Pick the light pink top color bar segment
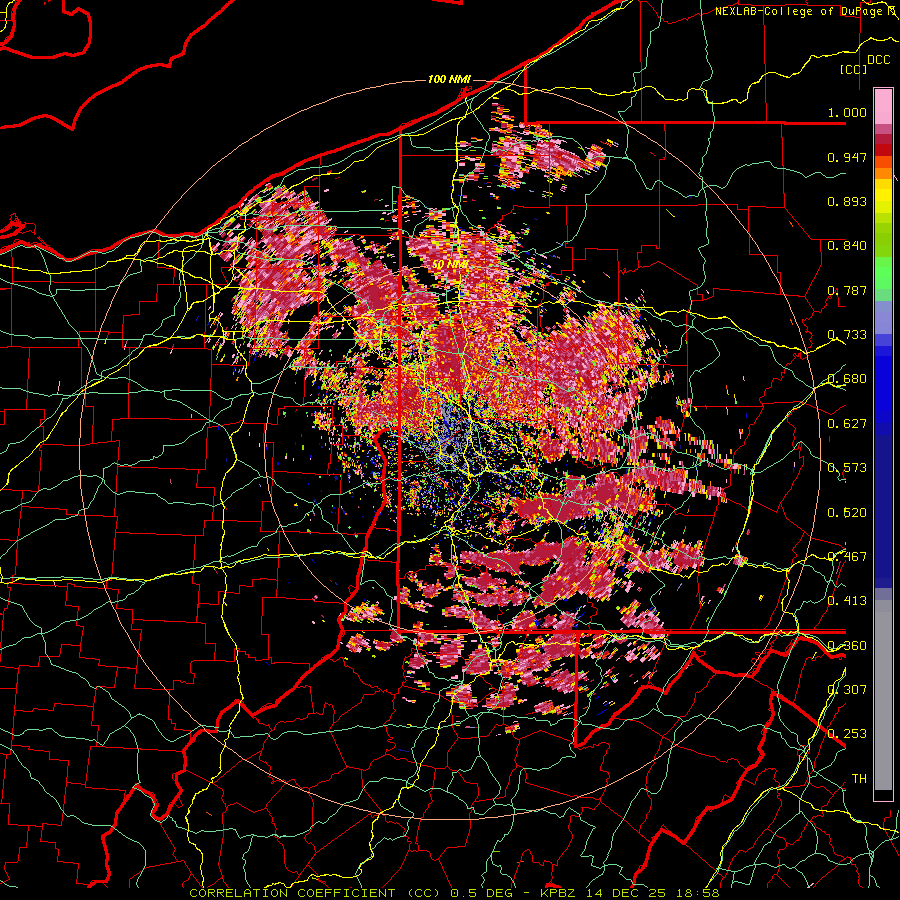The height and width of the screenshot is (900, 900). [x=883, y=107]
